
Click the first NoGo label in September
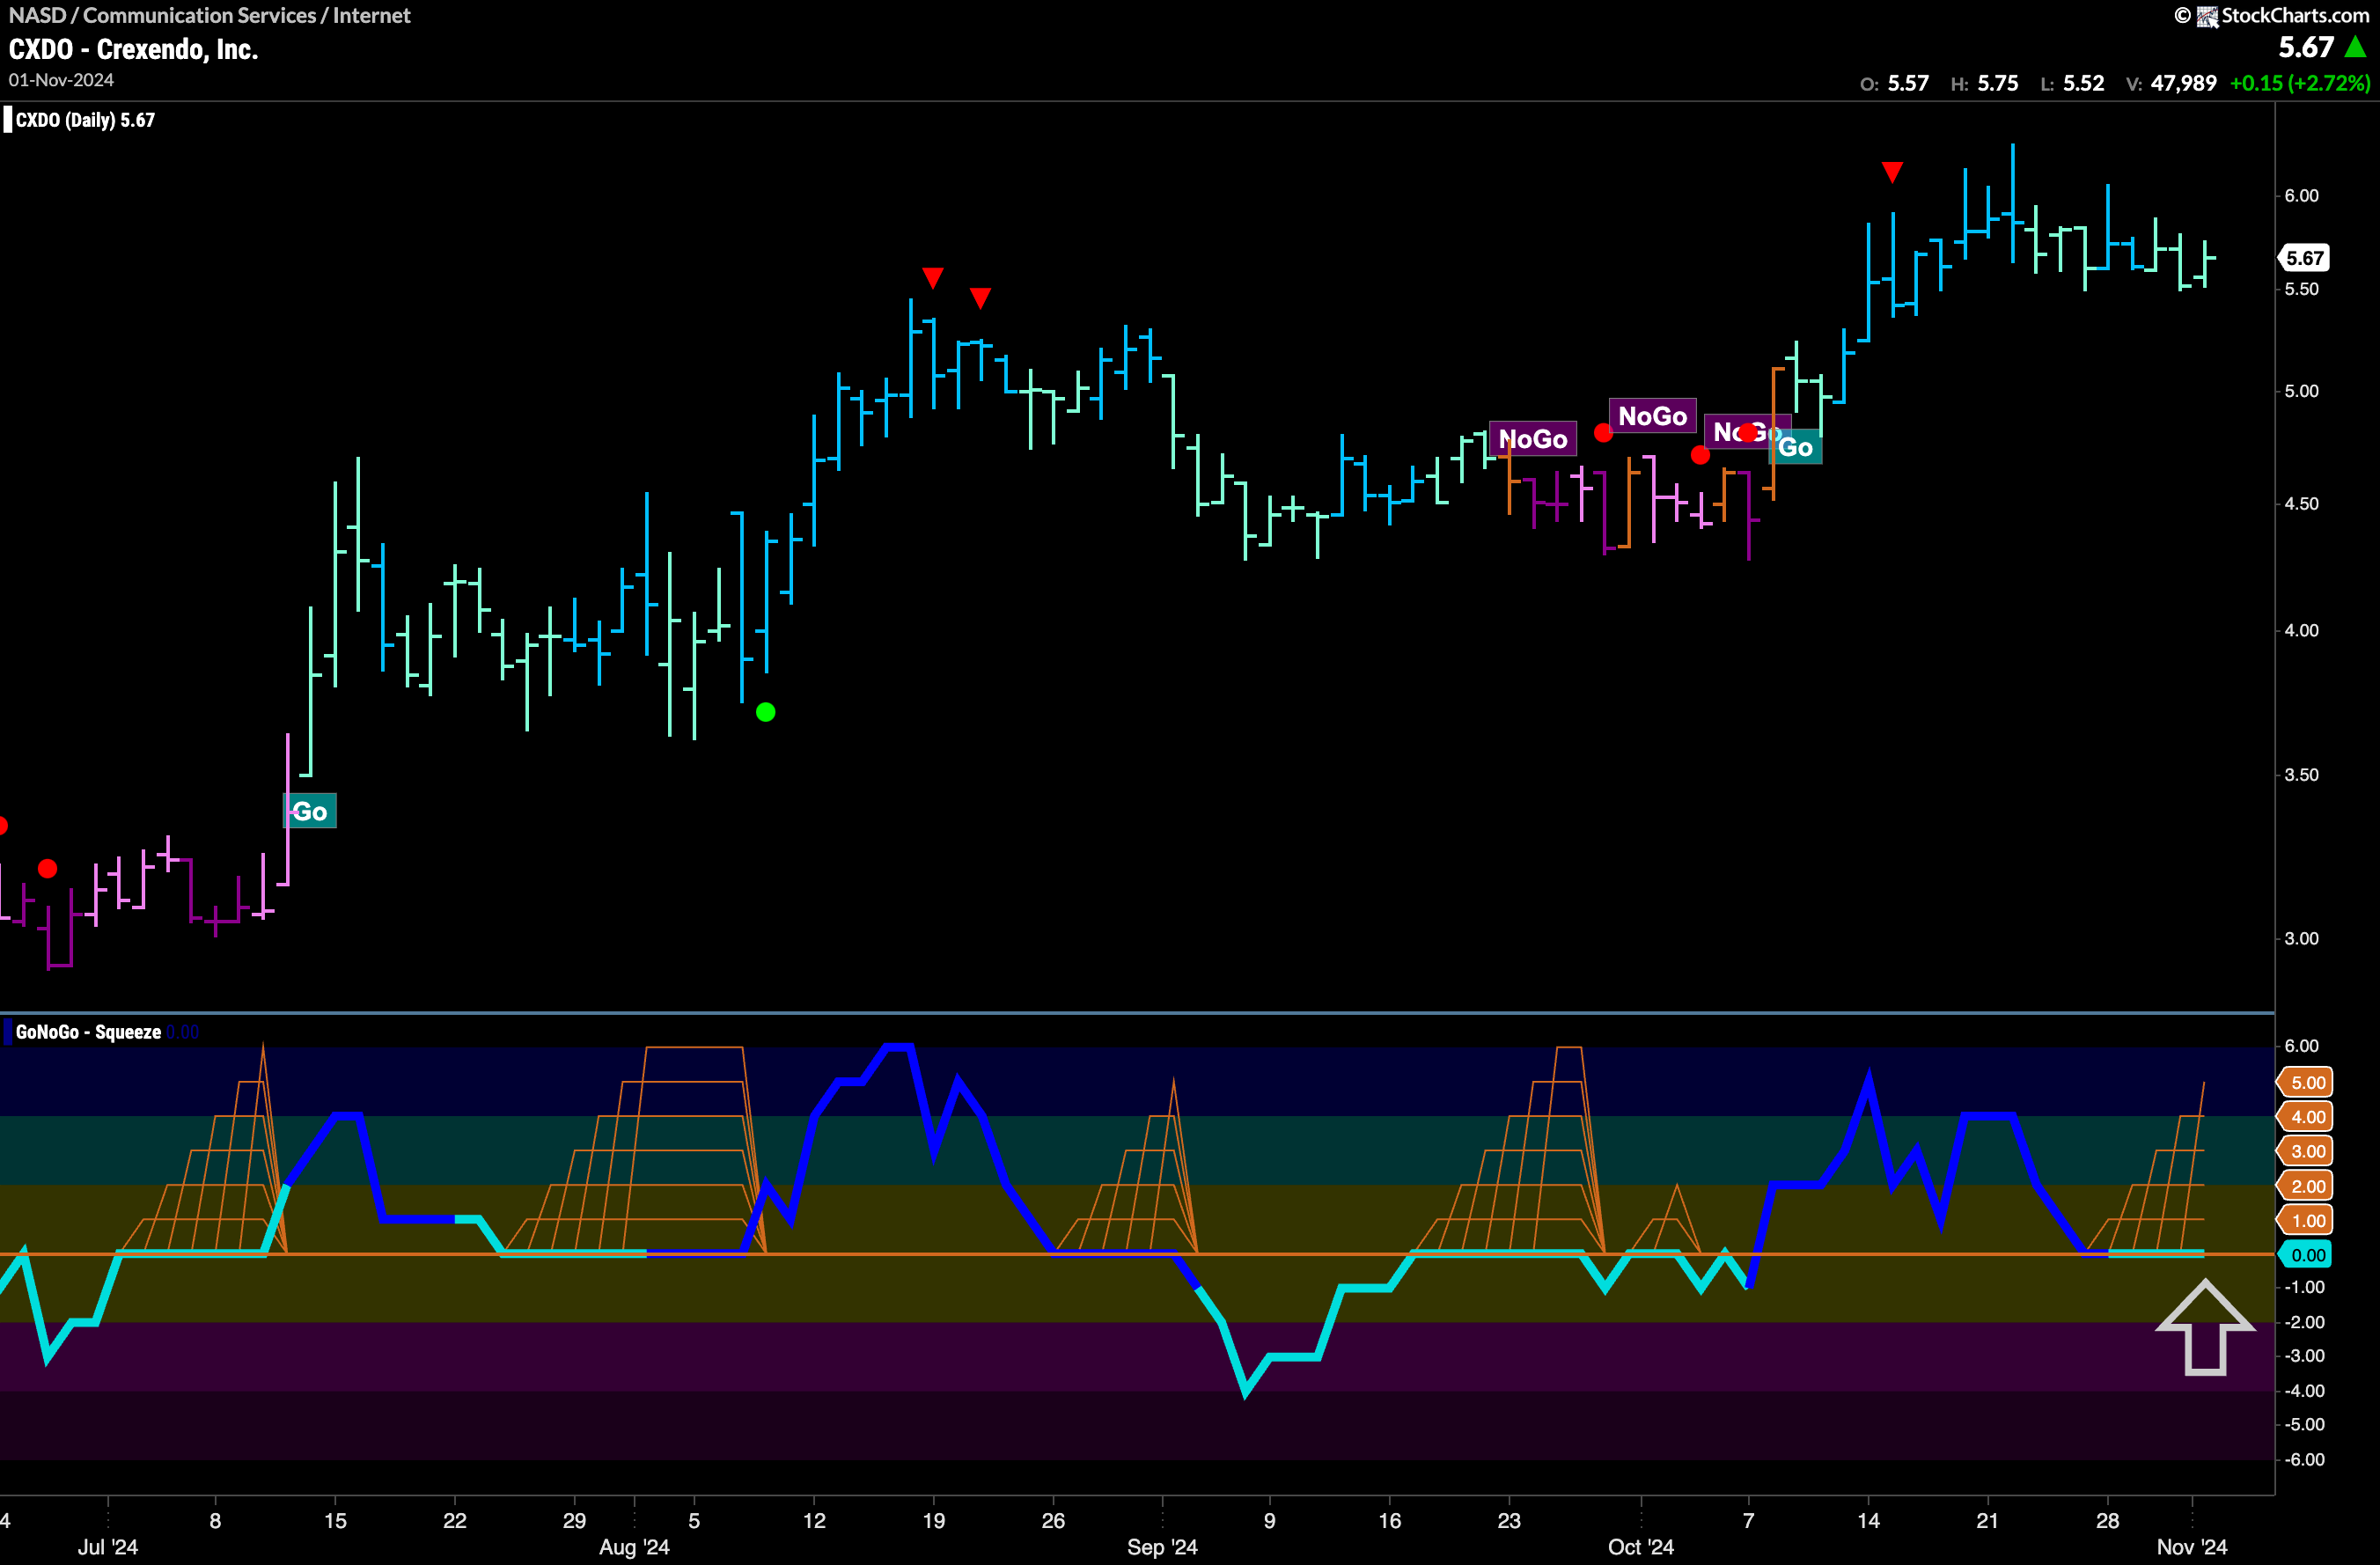[1533, 439]
